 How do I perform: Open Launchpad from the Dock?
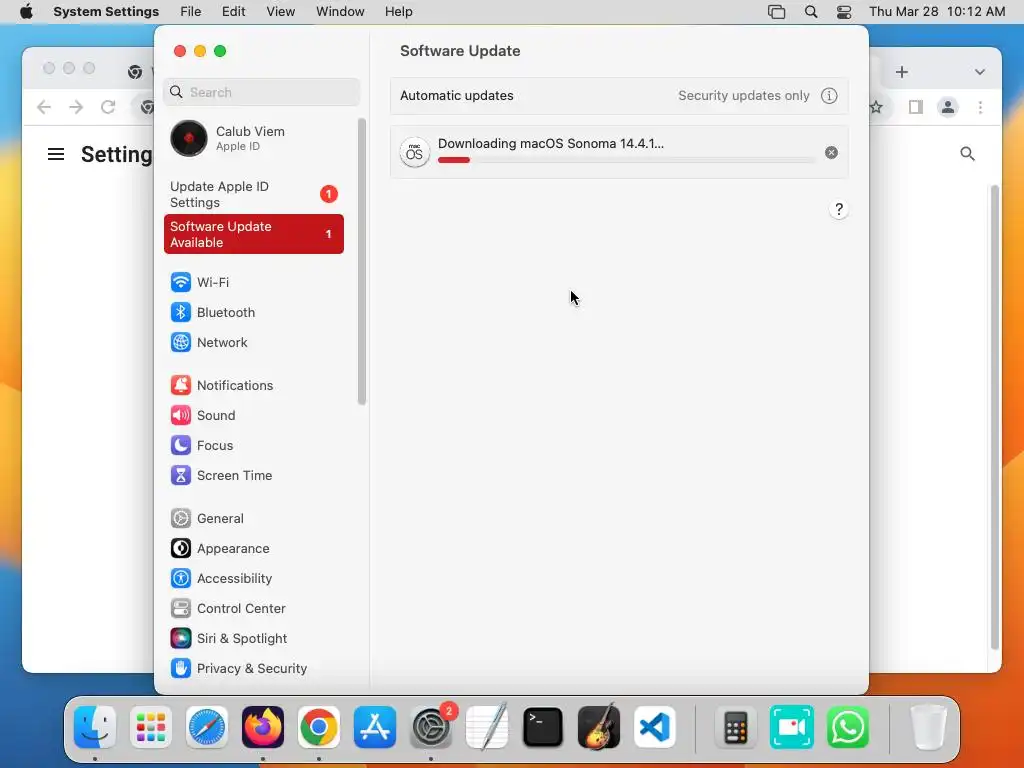coord(151,728)
